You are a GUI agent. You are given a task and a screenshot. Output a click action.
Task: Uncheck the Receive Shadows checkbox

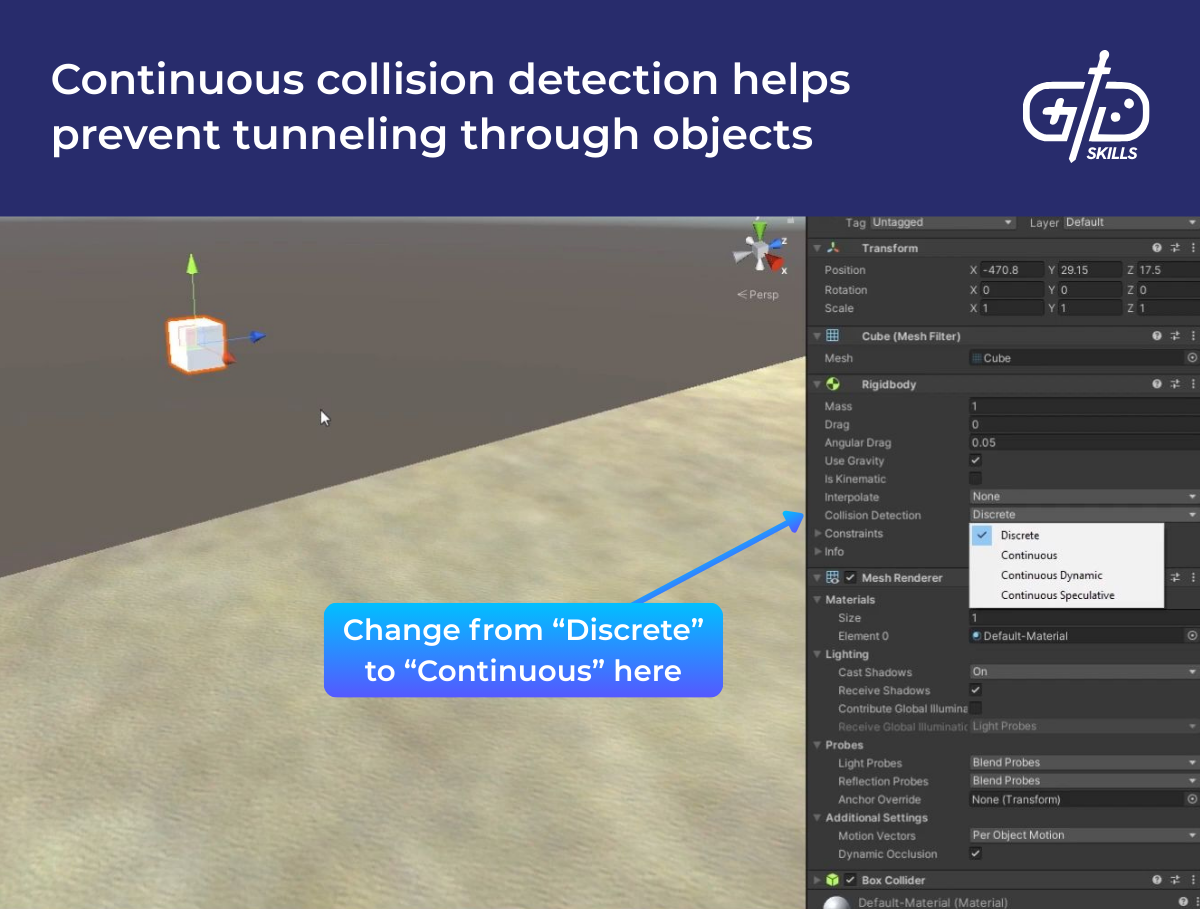tap(973, 690)
